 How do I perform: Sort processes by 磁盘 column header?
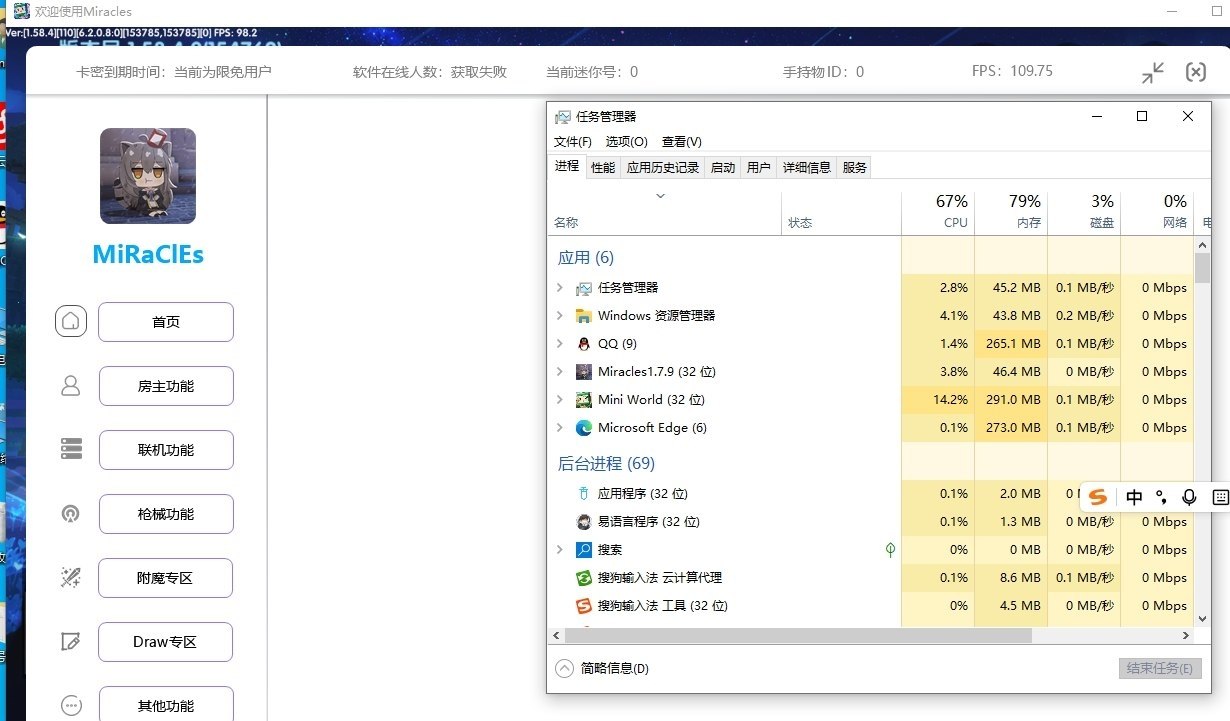pyautogui.click(x=1084, y=212)
